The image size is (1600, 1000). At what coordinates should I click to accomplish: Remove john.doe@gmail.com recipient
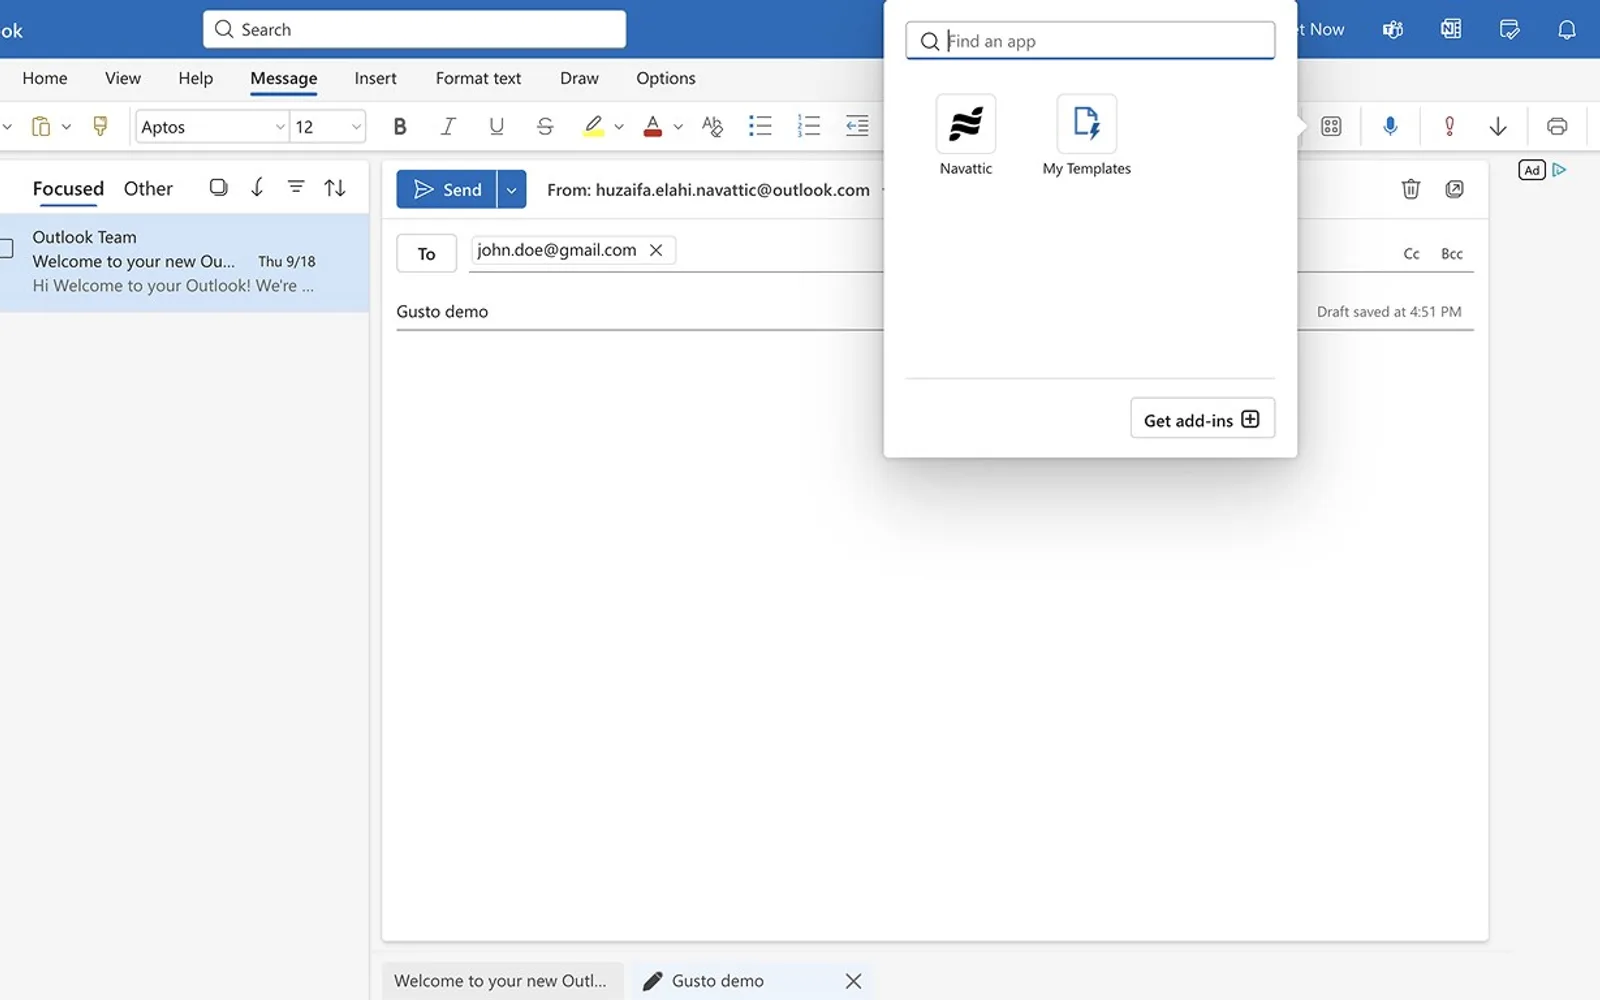click(656, 250)
